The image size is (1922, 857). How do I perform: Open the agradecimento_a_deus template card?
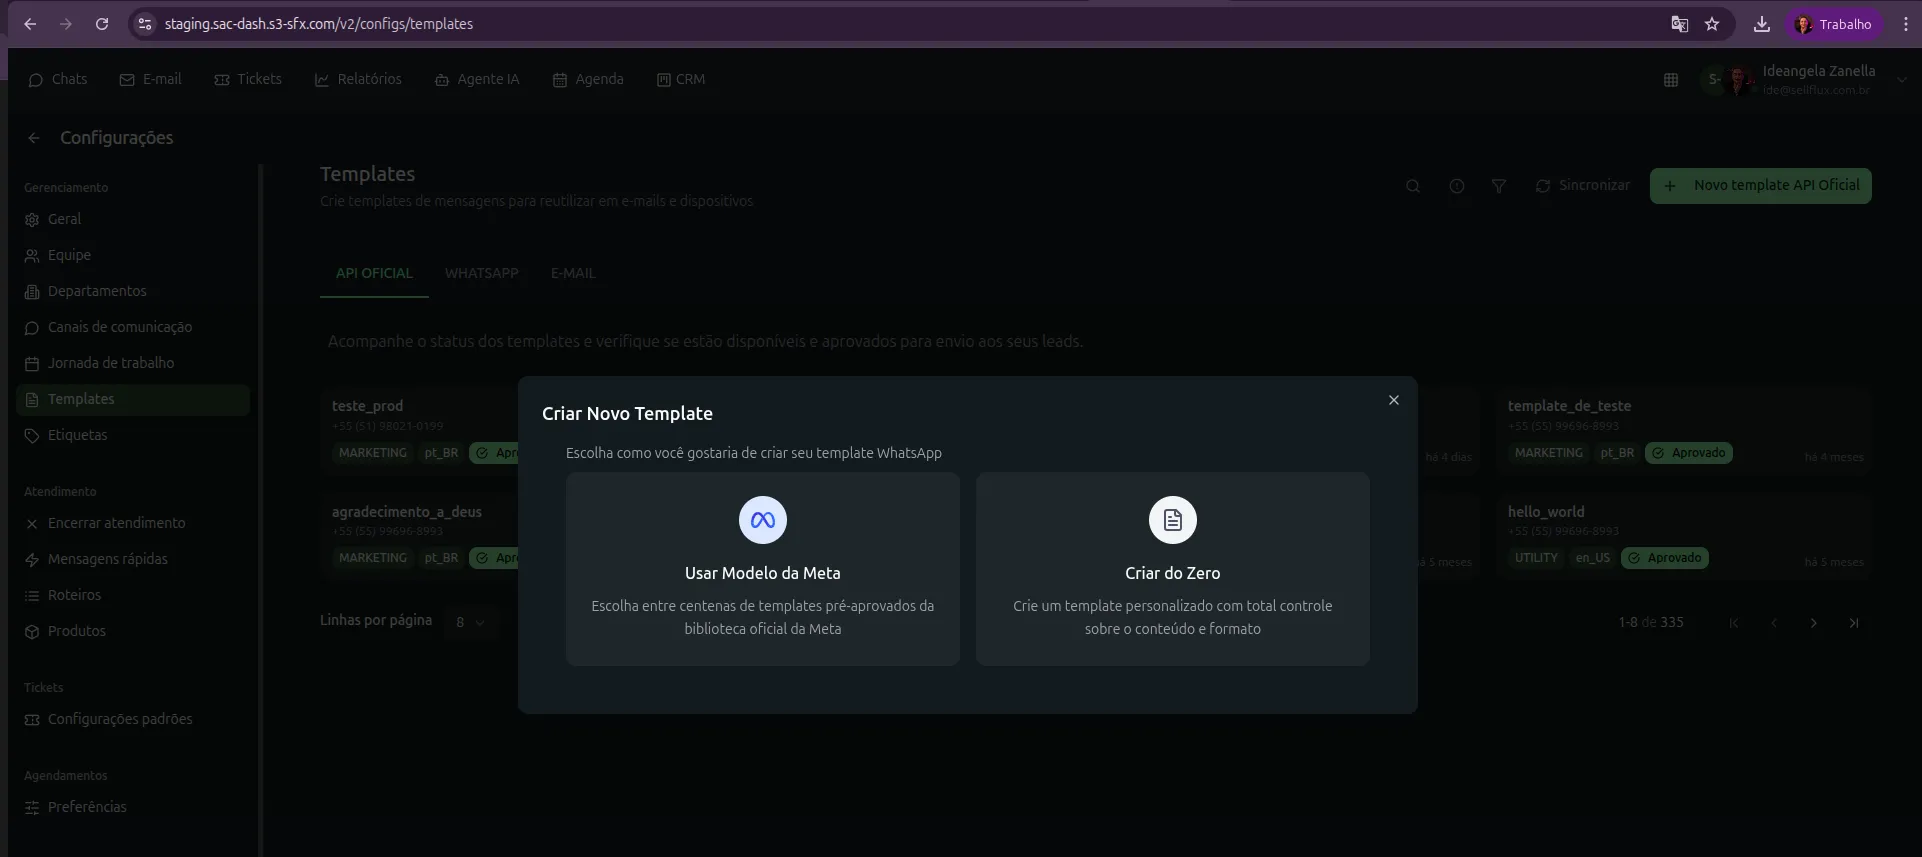coord(420,536)
